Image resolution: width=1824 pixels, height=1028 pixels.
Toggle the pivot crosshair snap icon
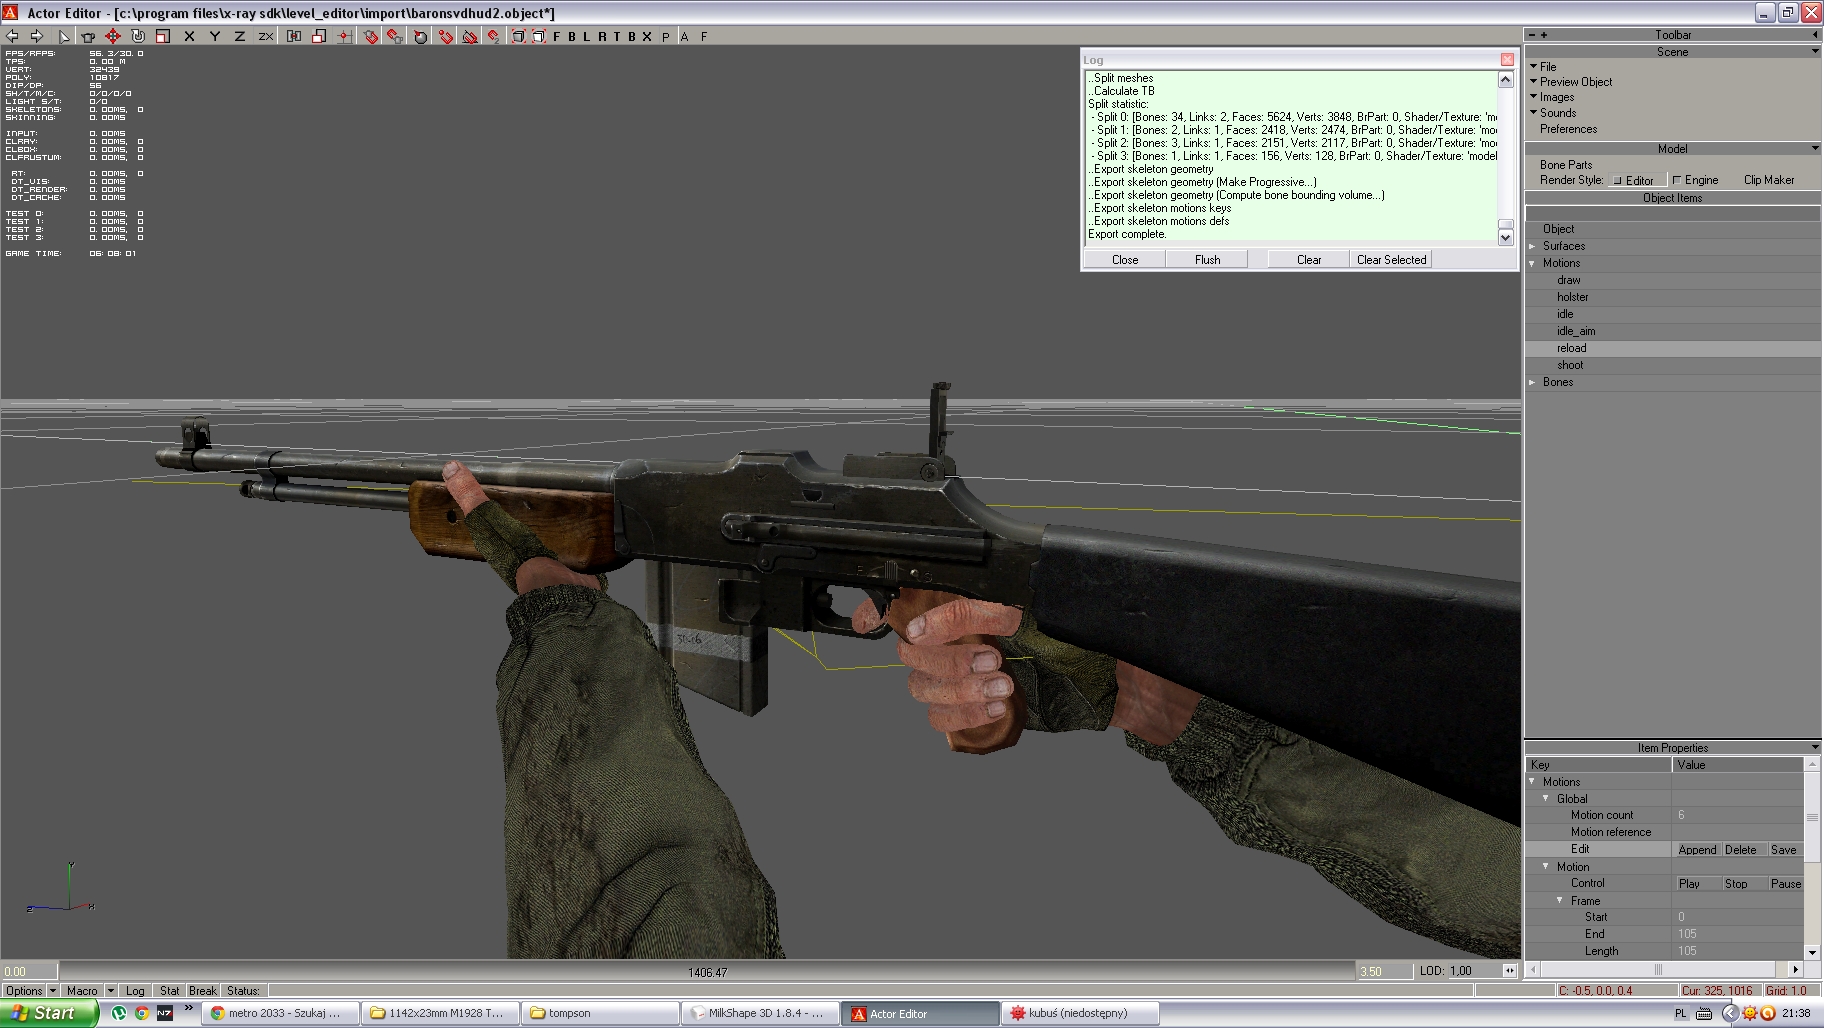pos(344,36)
